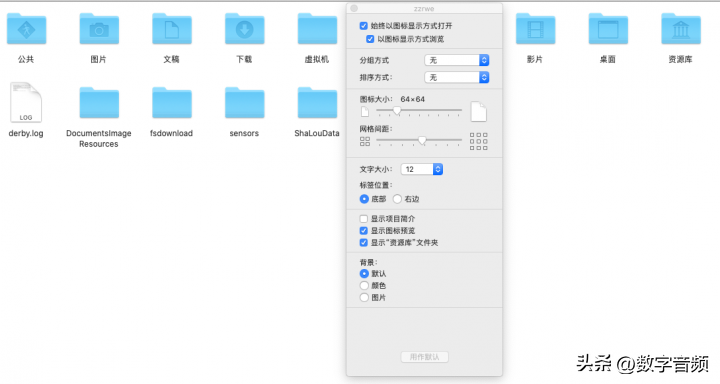720x384 pixels.
Task: Select the derby.log file icon
Action: point(26,102)
